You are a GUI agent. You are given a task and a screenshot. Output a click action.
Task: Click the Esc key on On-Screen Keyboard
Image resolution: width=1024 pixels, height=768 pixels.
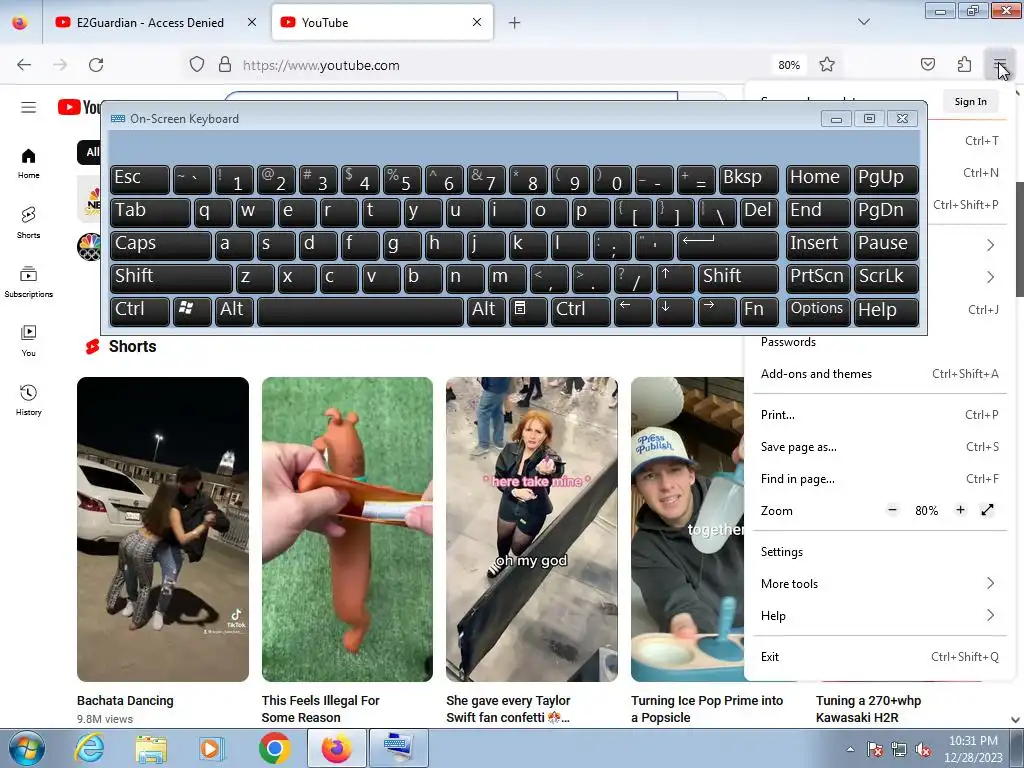pyautogui.click(x=140, y=178)
